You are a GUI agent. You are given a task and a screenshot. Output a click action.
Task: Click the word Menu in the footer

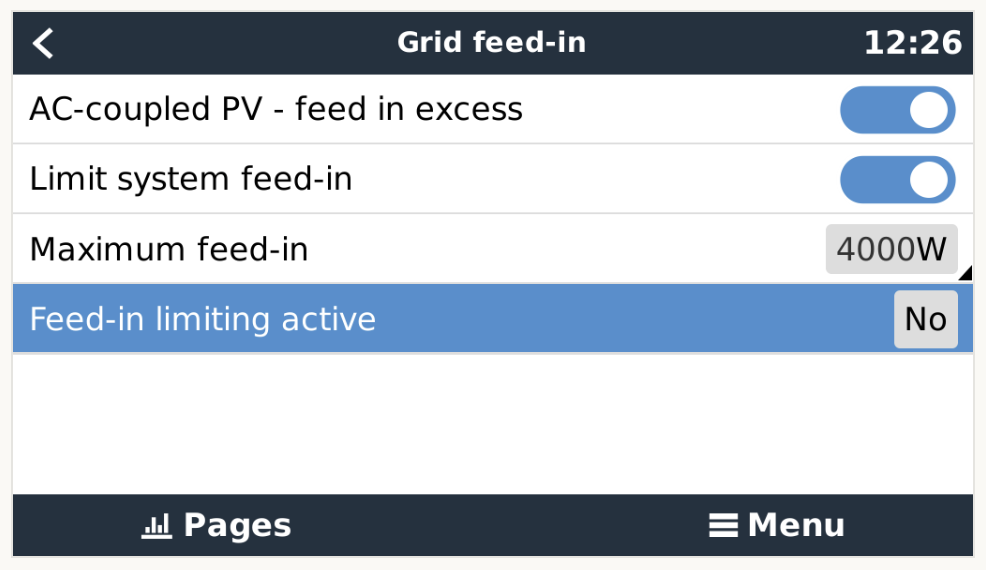click(796, 525)
